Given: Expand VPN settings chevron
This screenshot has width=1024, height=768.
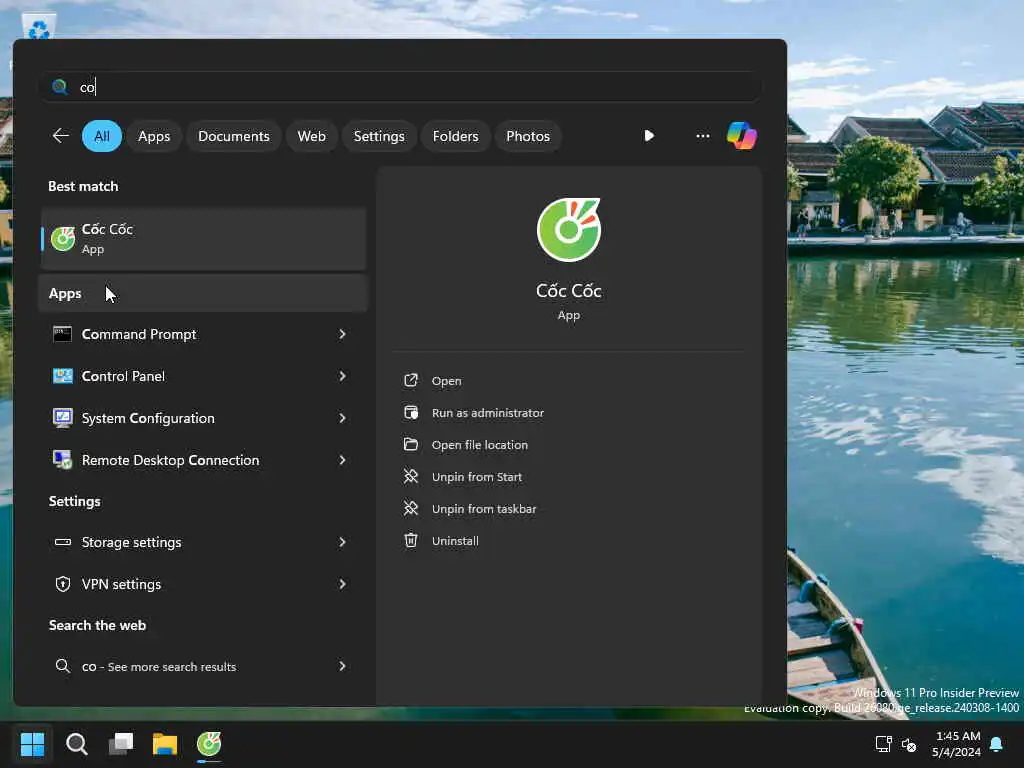Looking at the screenshot, I should [x=342, y=584].
